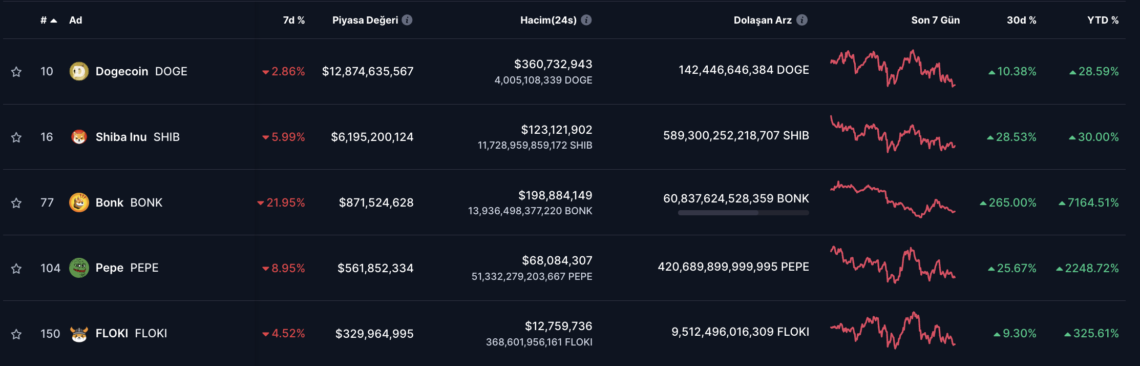Toggle watchlist star for Dogecoin
Screen dimensions: 1140x366
pyautogui.click(x=16, y=71)
